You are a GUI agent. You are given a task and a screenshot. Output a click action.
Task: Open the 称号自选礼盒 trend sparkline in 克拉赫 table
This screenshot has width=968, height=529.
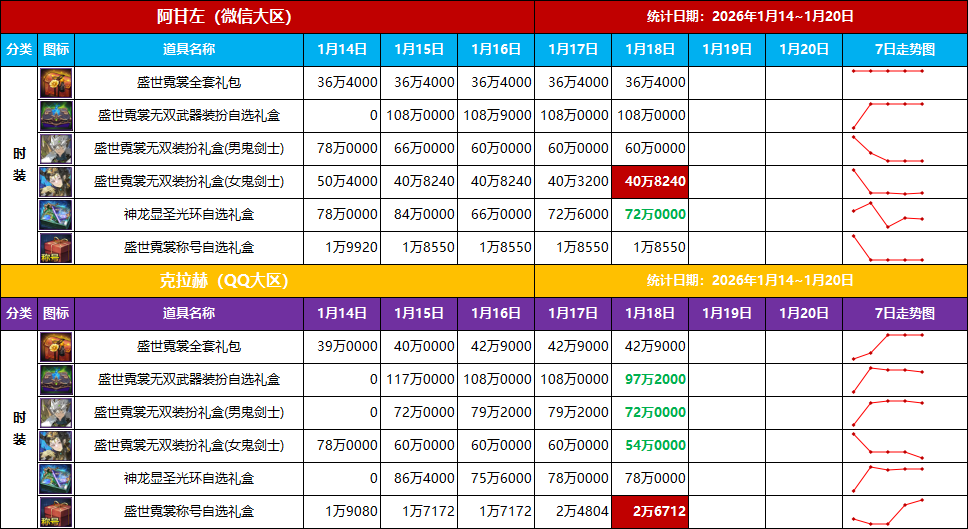[x=888, y=512]
